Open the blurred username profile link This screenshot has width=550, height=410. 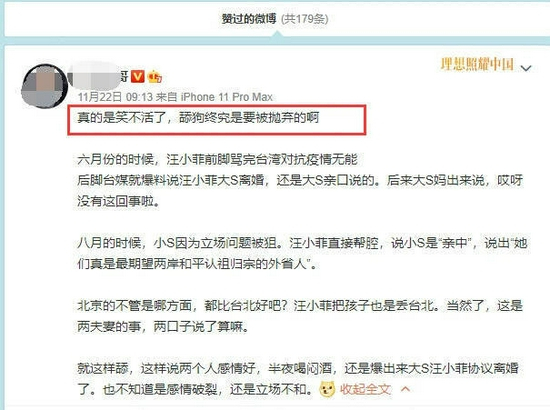pyautogui.click(x=98, y=76)
